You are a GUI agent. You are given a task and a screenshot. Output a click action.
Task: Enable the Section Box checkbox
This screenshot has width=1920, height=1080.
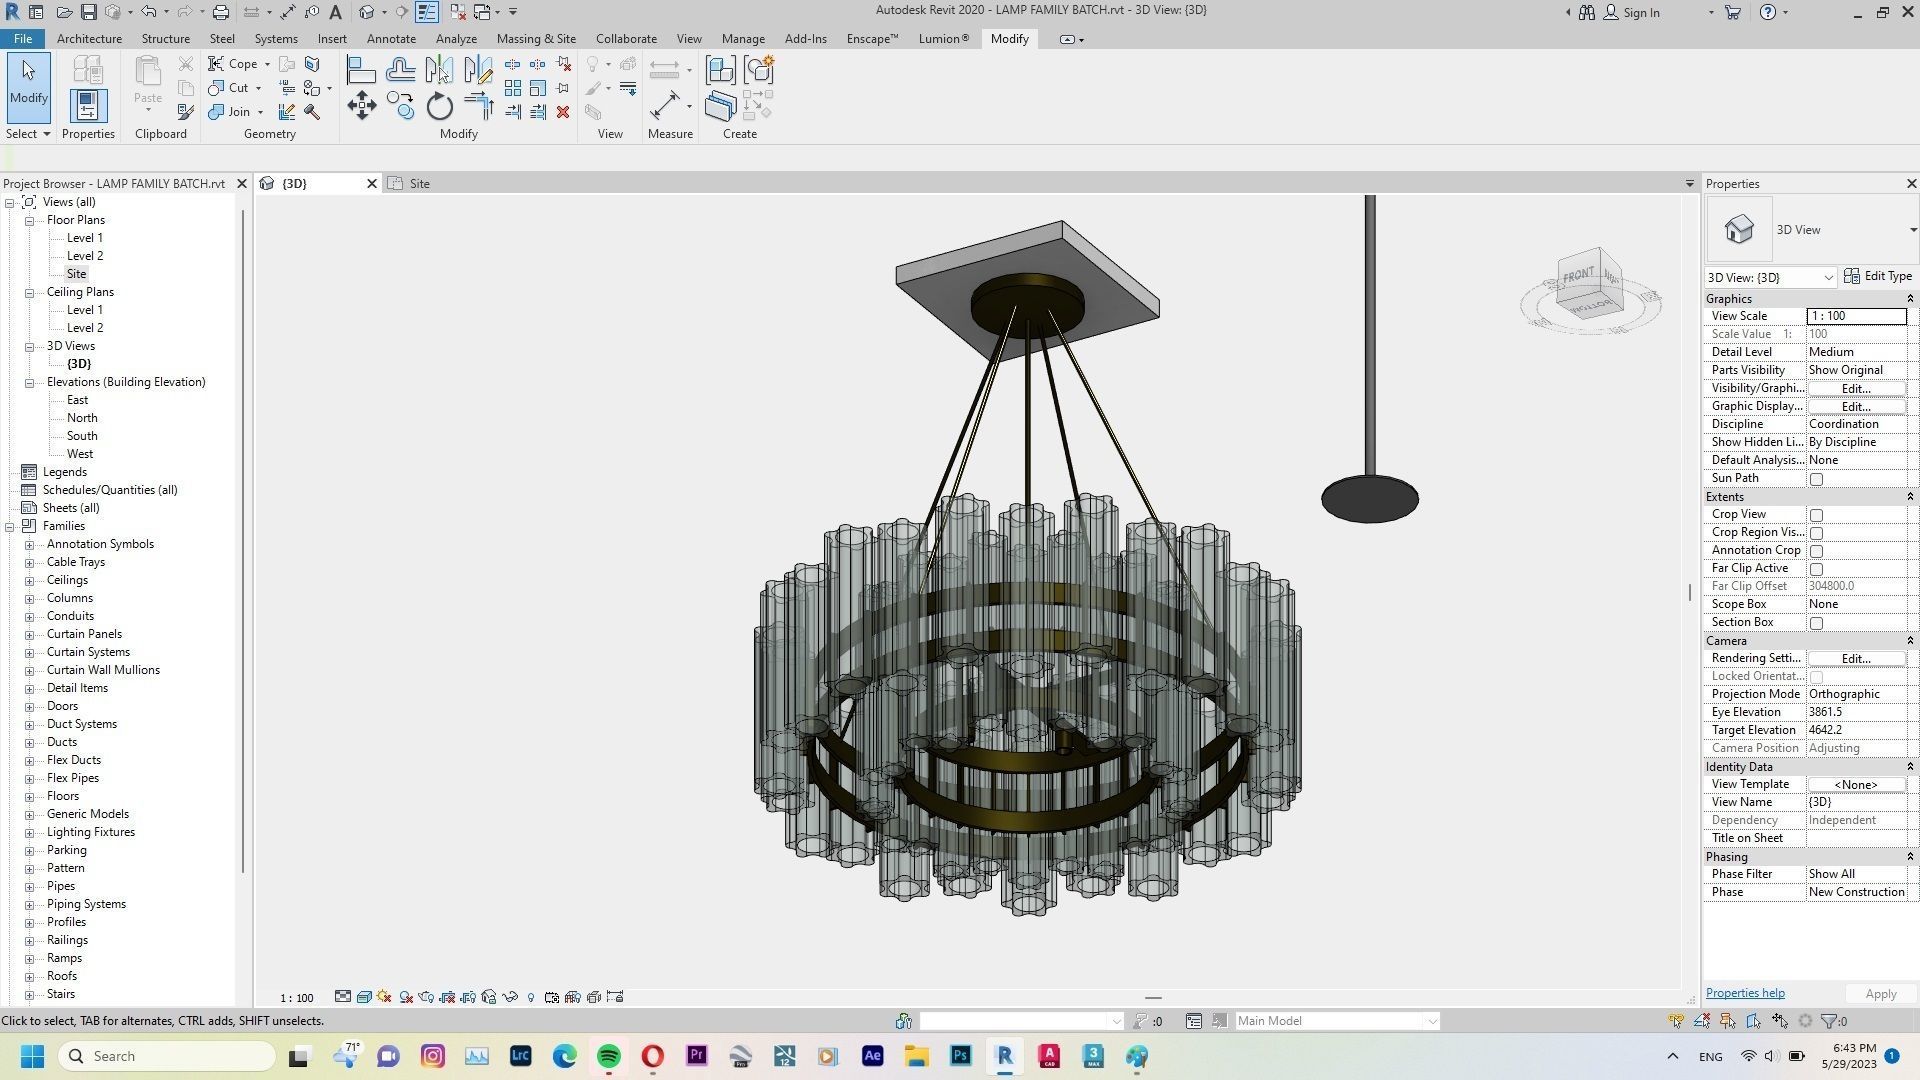pyautogui.click(x=1816, y=623)
